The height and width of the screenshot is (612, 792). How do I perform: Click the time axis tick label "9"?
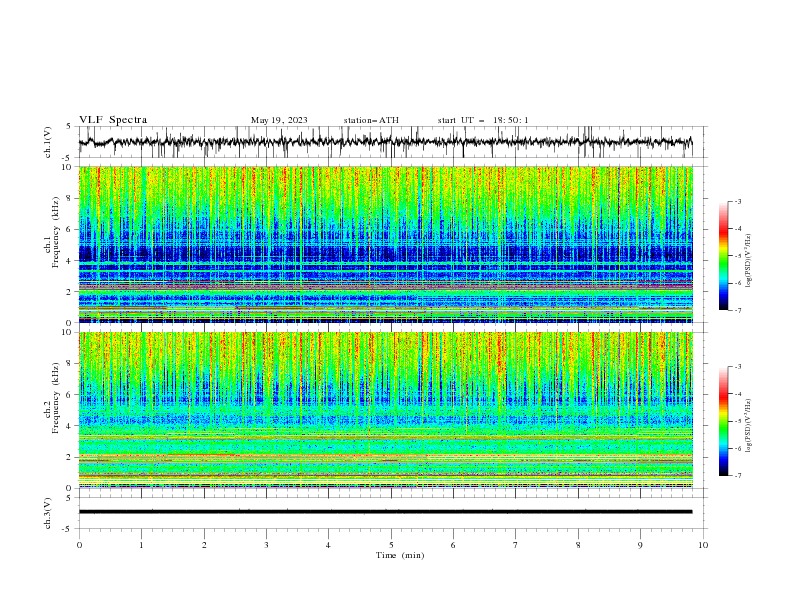click(640, 545)
